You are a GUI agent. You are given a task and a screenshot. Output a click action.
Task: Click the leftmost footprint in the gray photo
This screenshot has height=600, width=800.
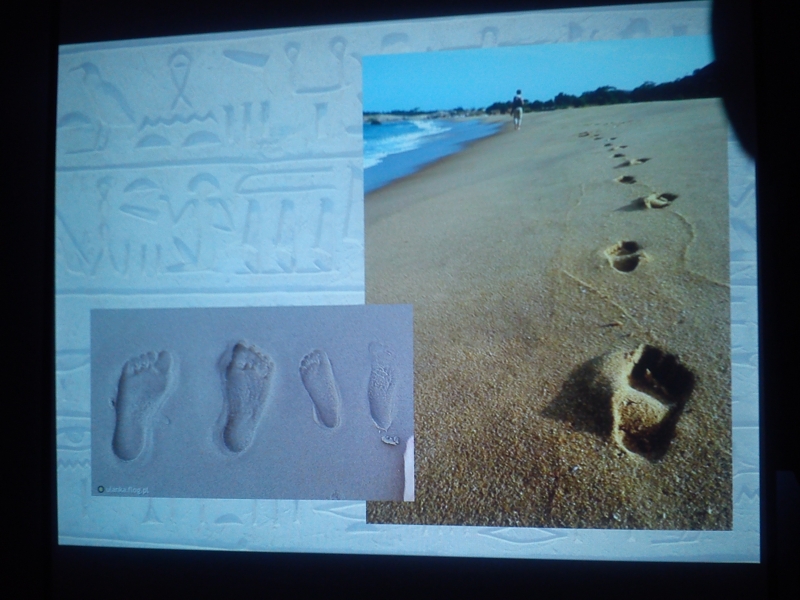point(143,402)
